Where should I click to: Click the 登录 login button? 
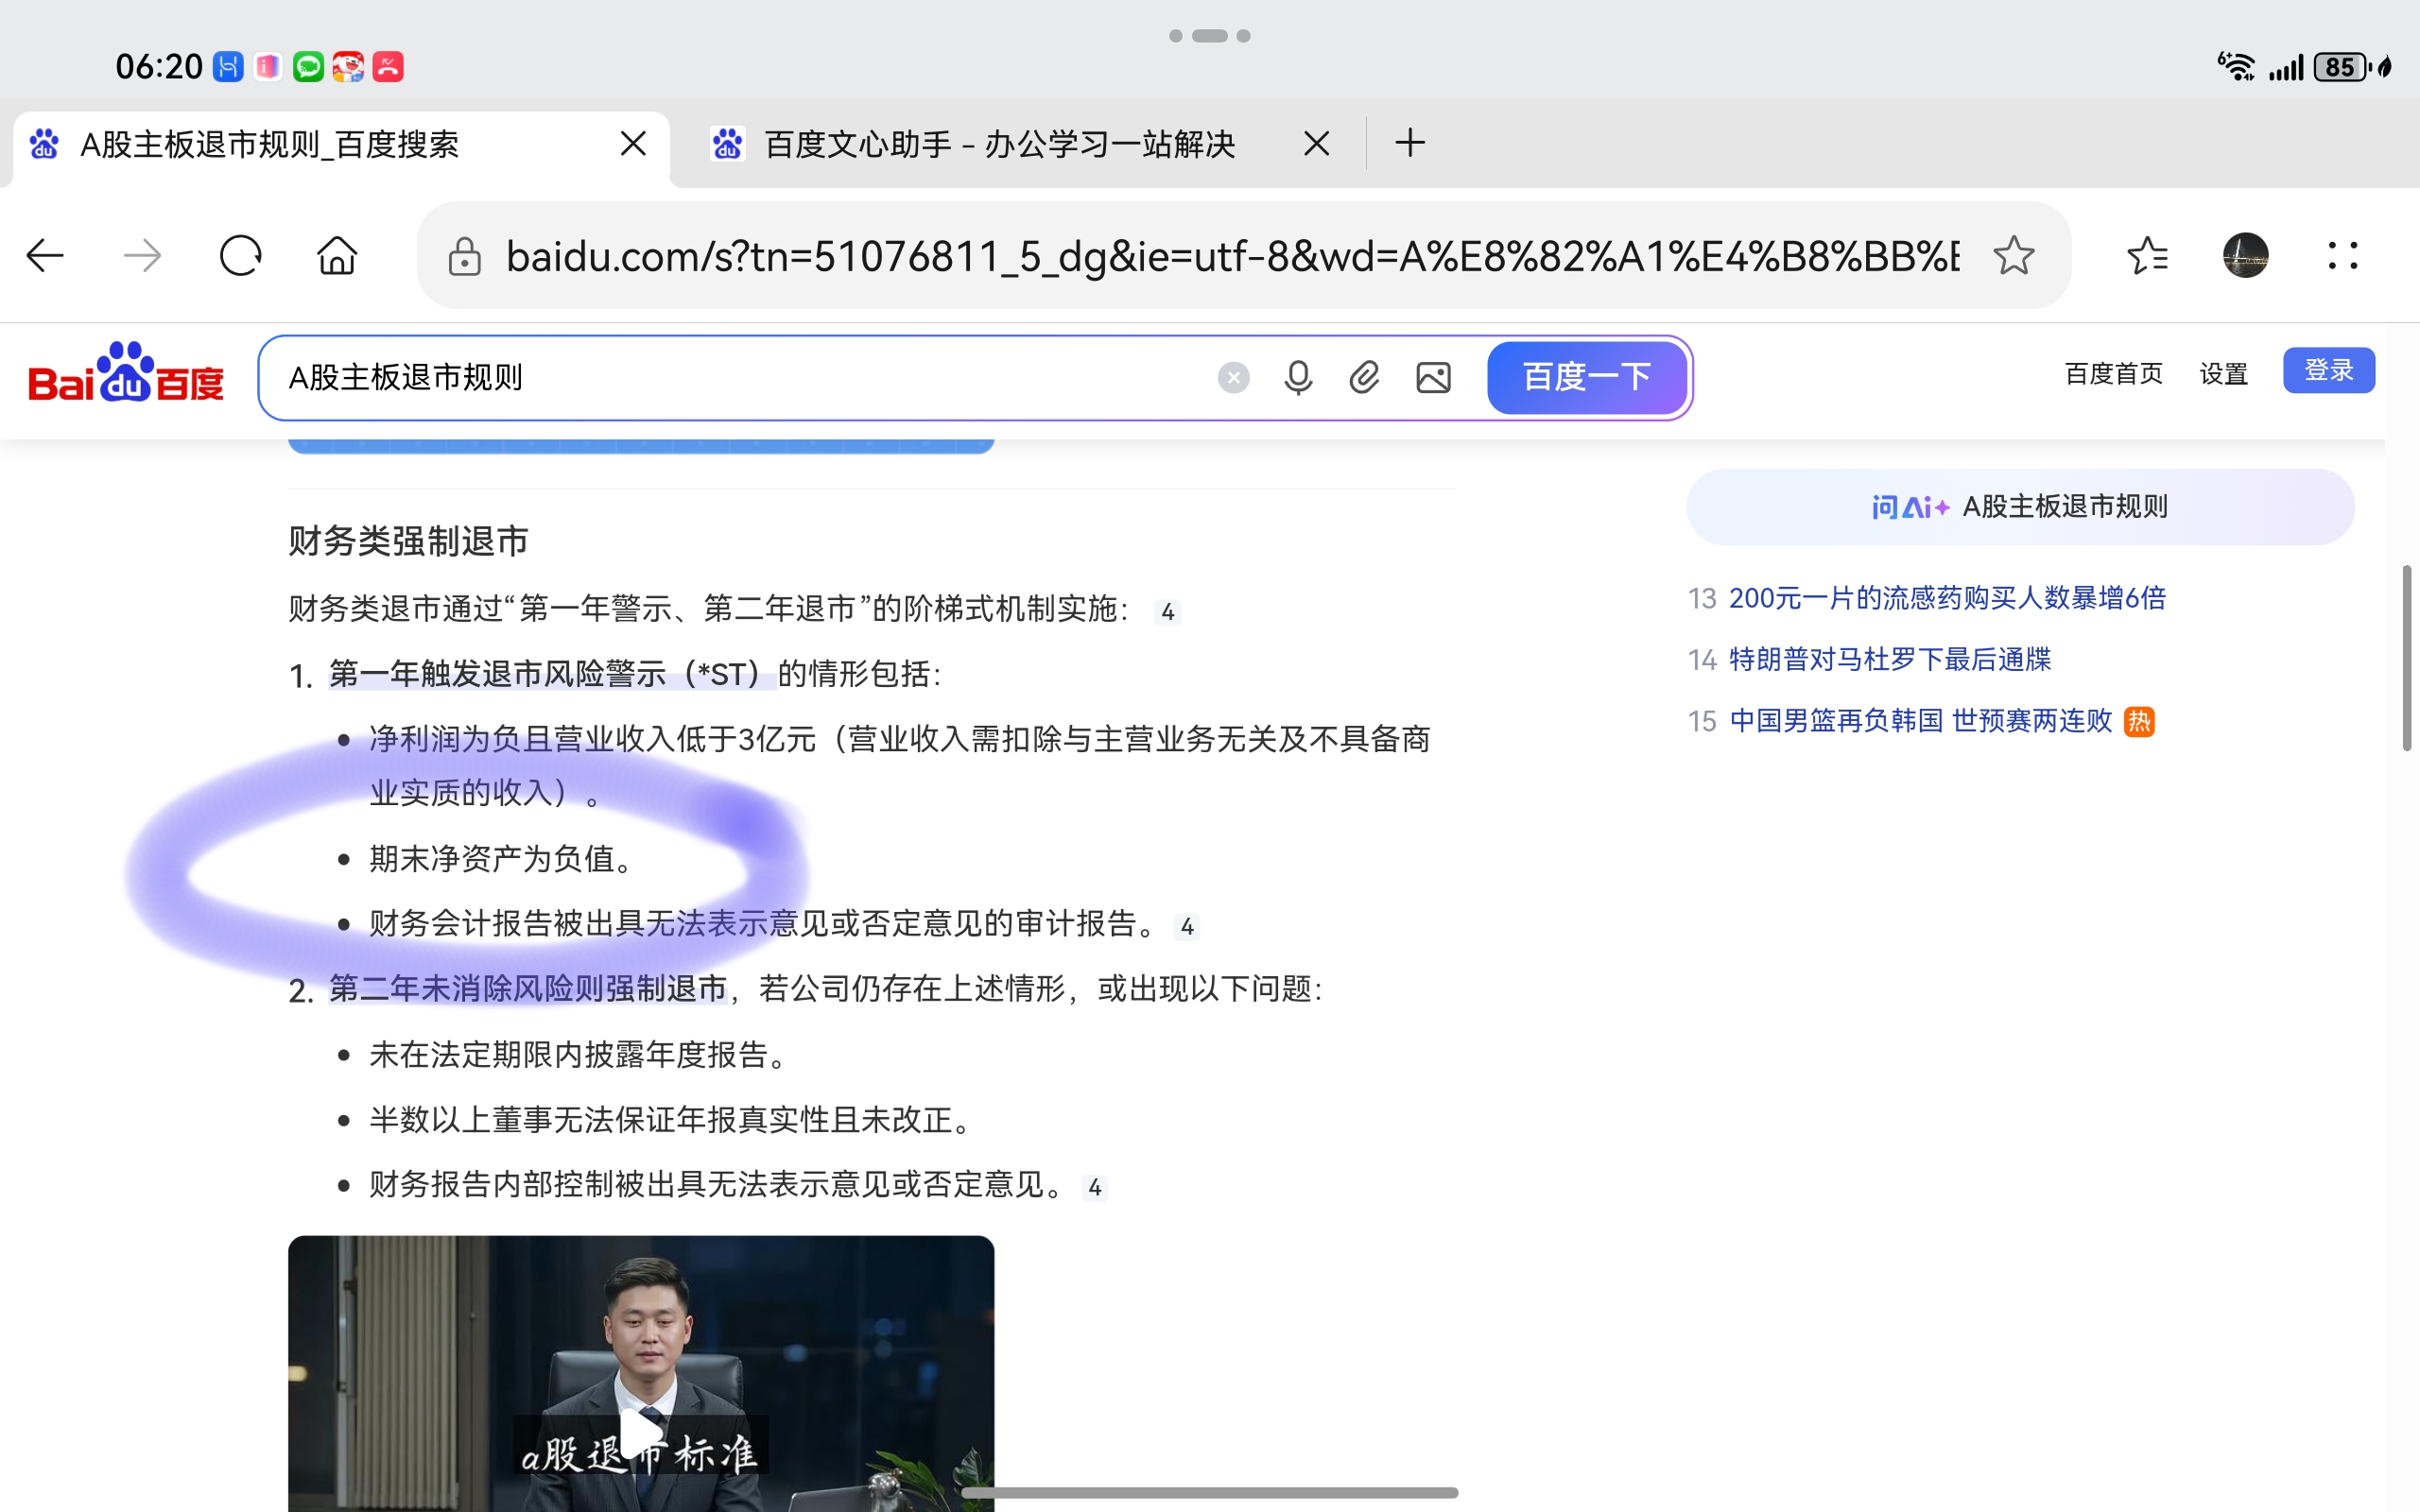(x=2328, y=371)
